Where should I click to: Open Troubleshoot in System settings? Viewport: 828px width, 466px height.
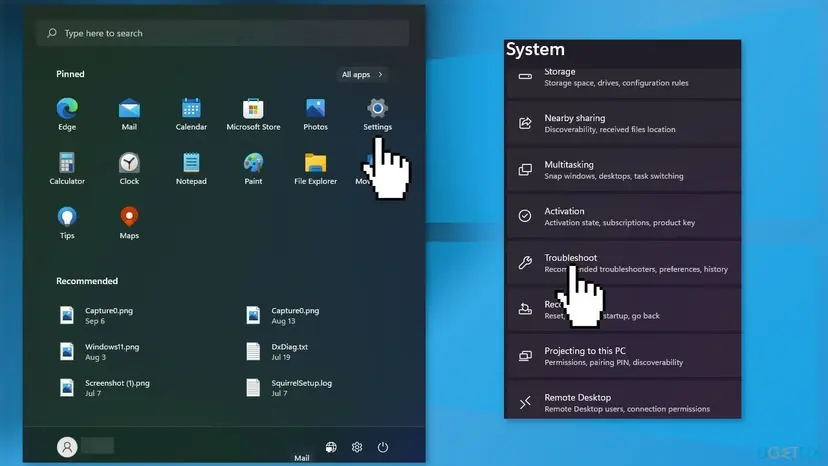(x=623, y=263)
